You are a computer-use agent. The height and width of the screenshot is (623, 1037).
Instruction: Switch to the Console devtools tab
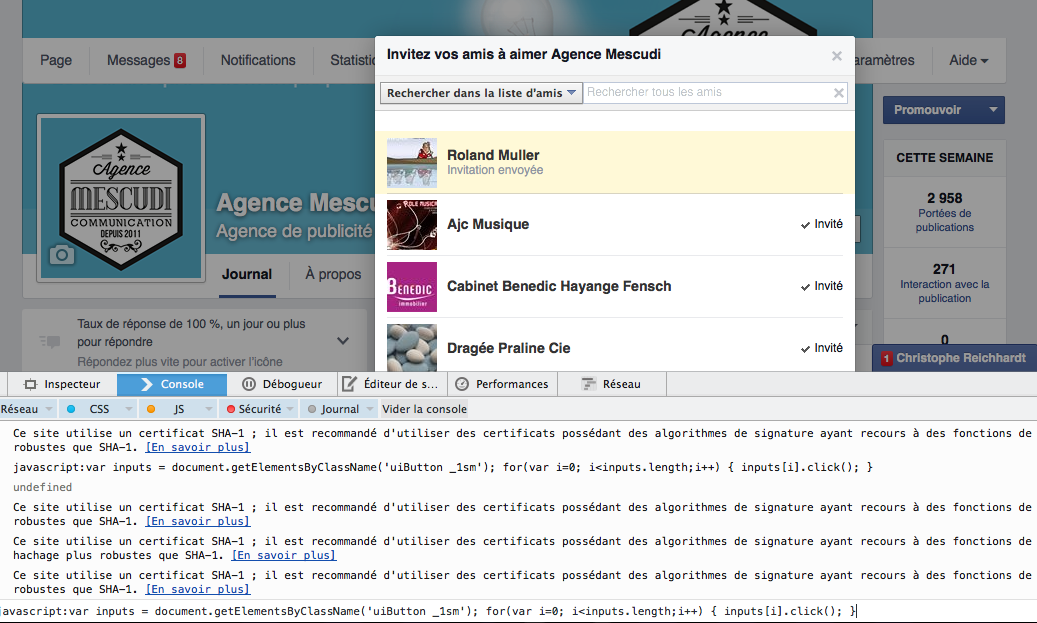click(172, 384)
